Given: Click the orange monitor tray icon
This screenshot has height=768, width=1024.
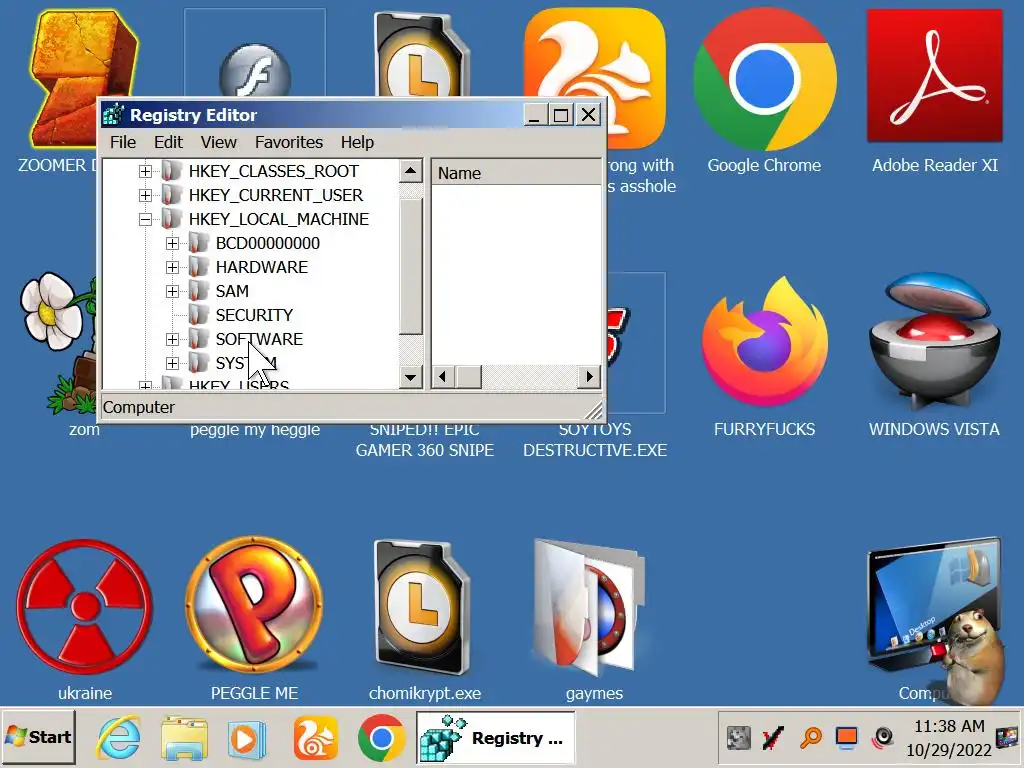Looking at the screenshot, I should point(846,738).
